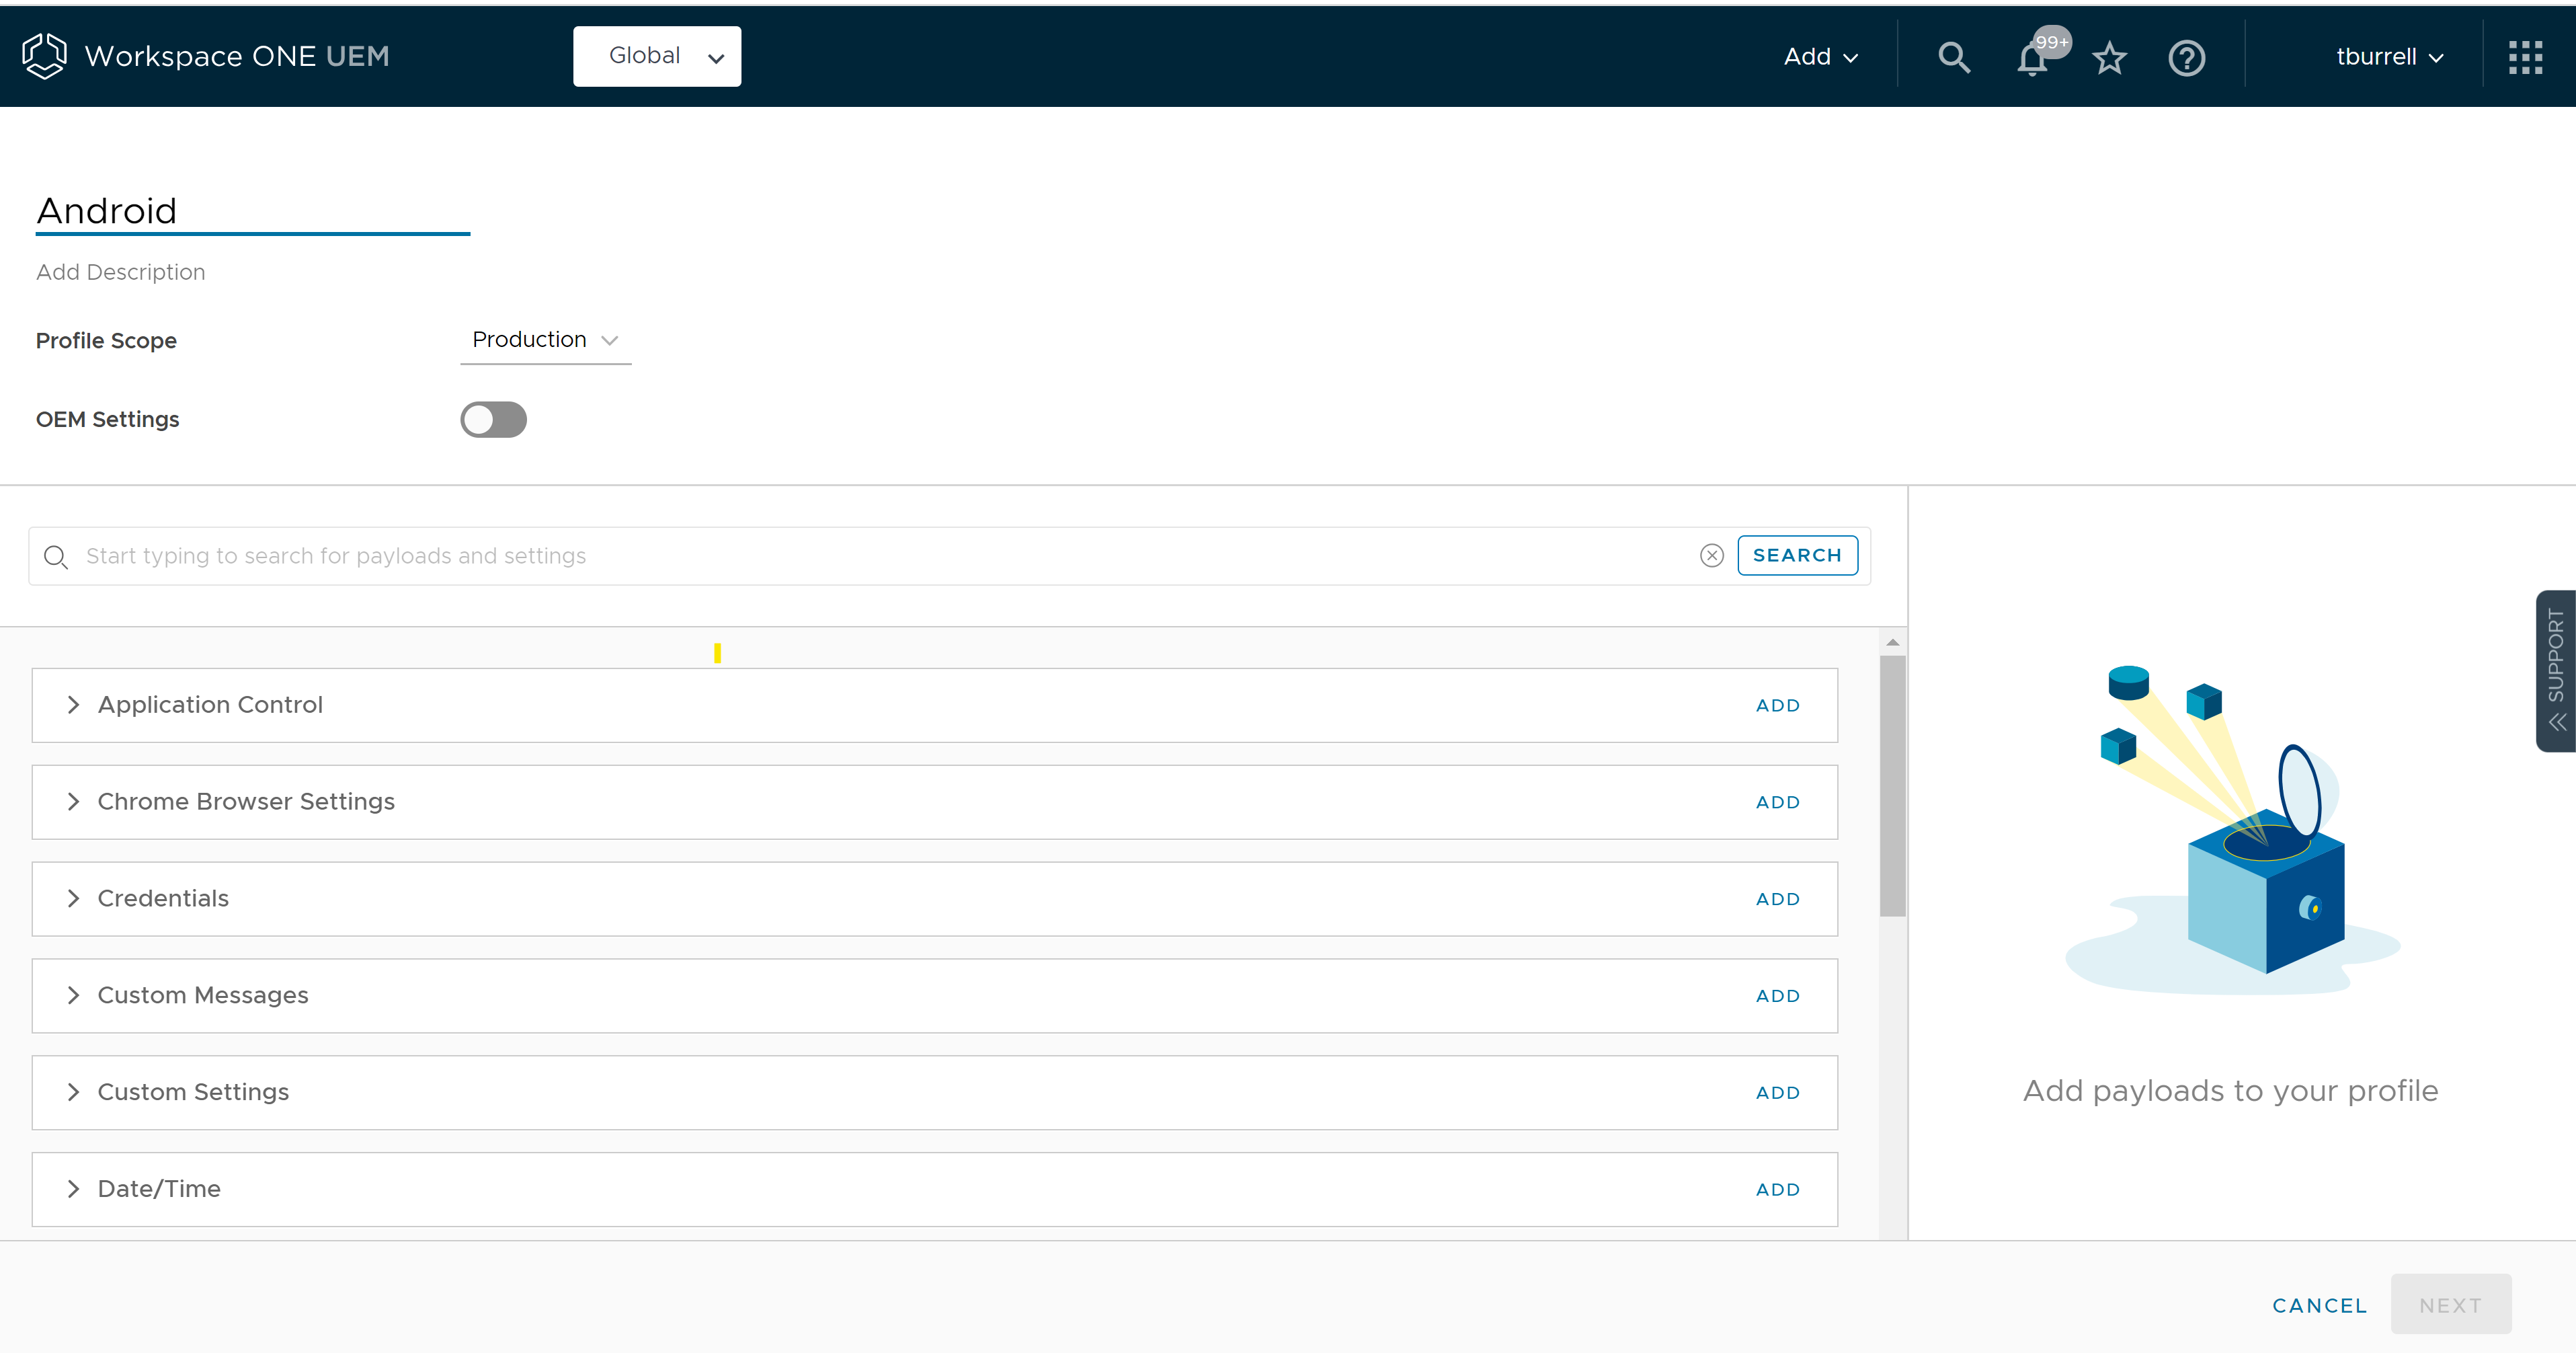Screen dimensions: 2576x1353
Task: Click the Credentials label
Action: [163, 899]
